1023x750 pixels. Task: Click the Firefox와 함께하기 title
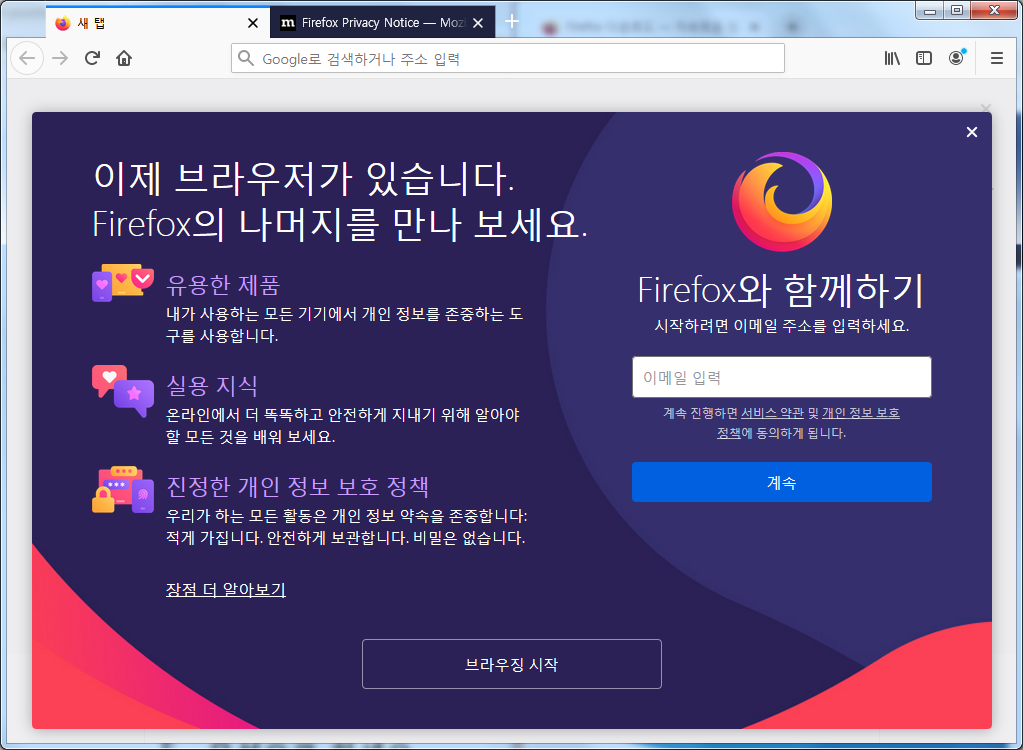[x=781, y=290]
